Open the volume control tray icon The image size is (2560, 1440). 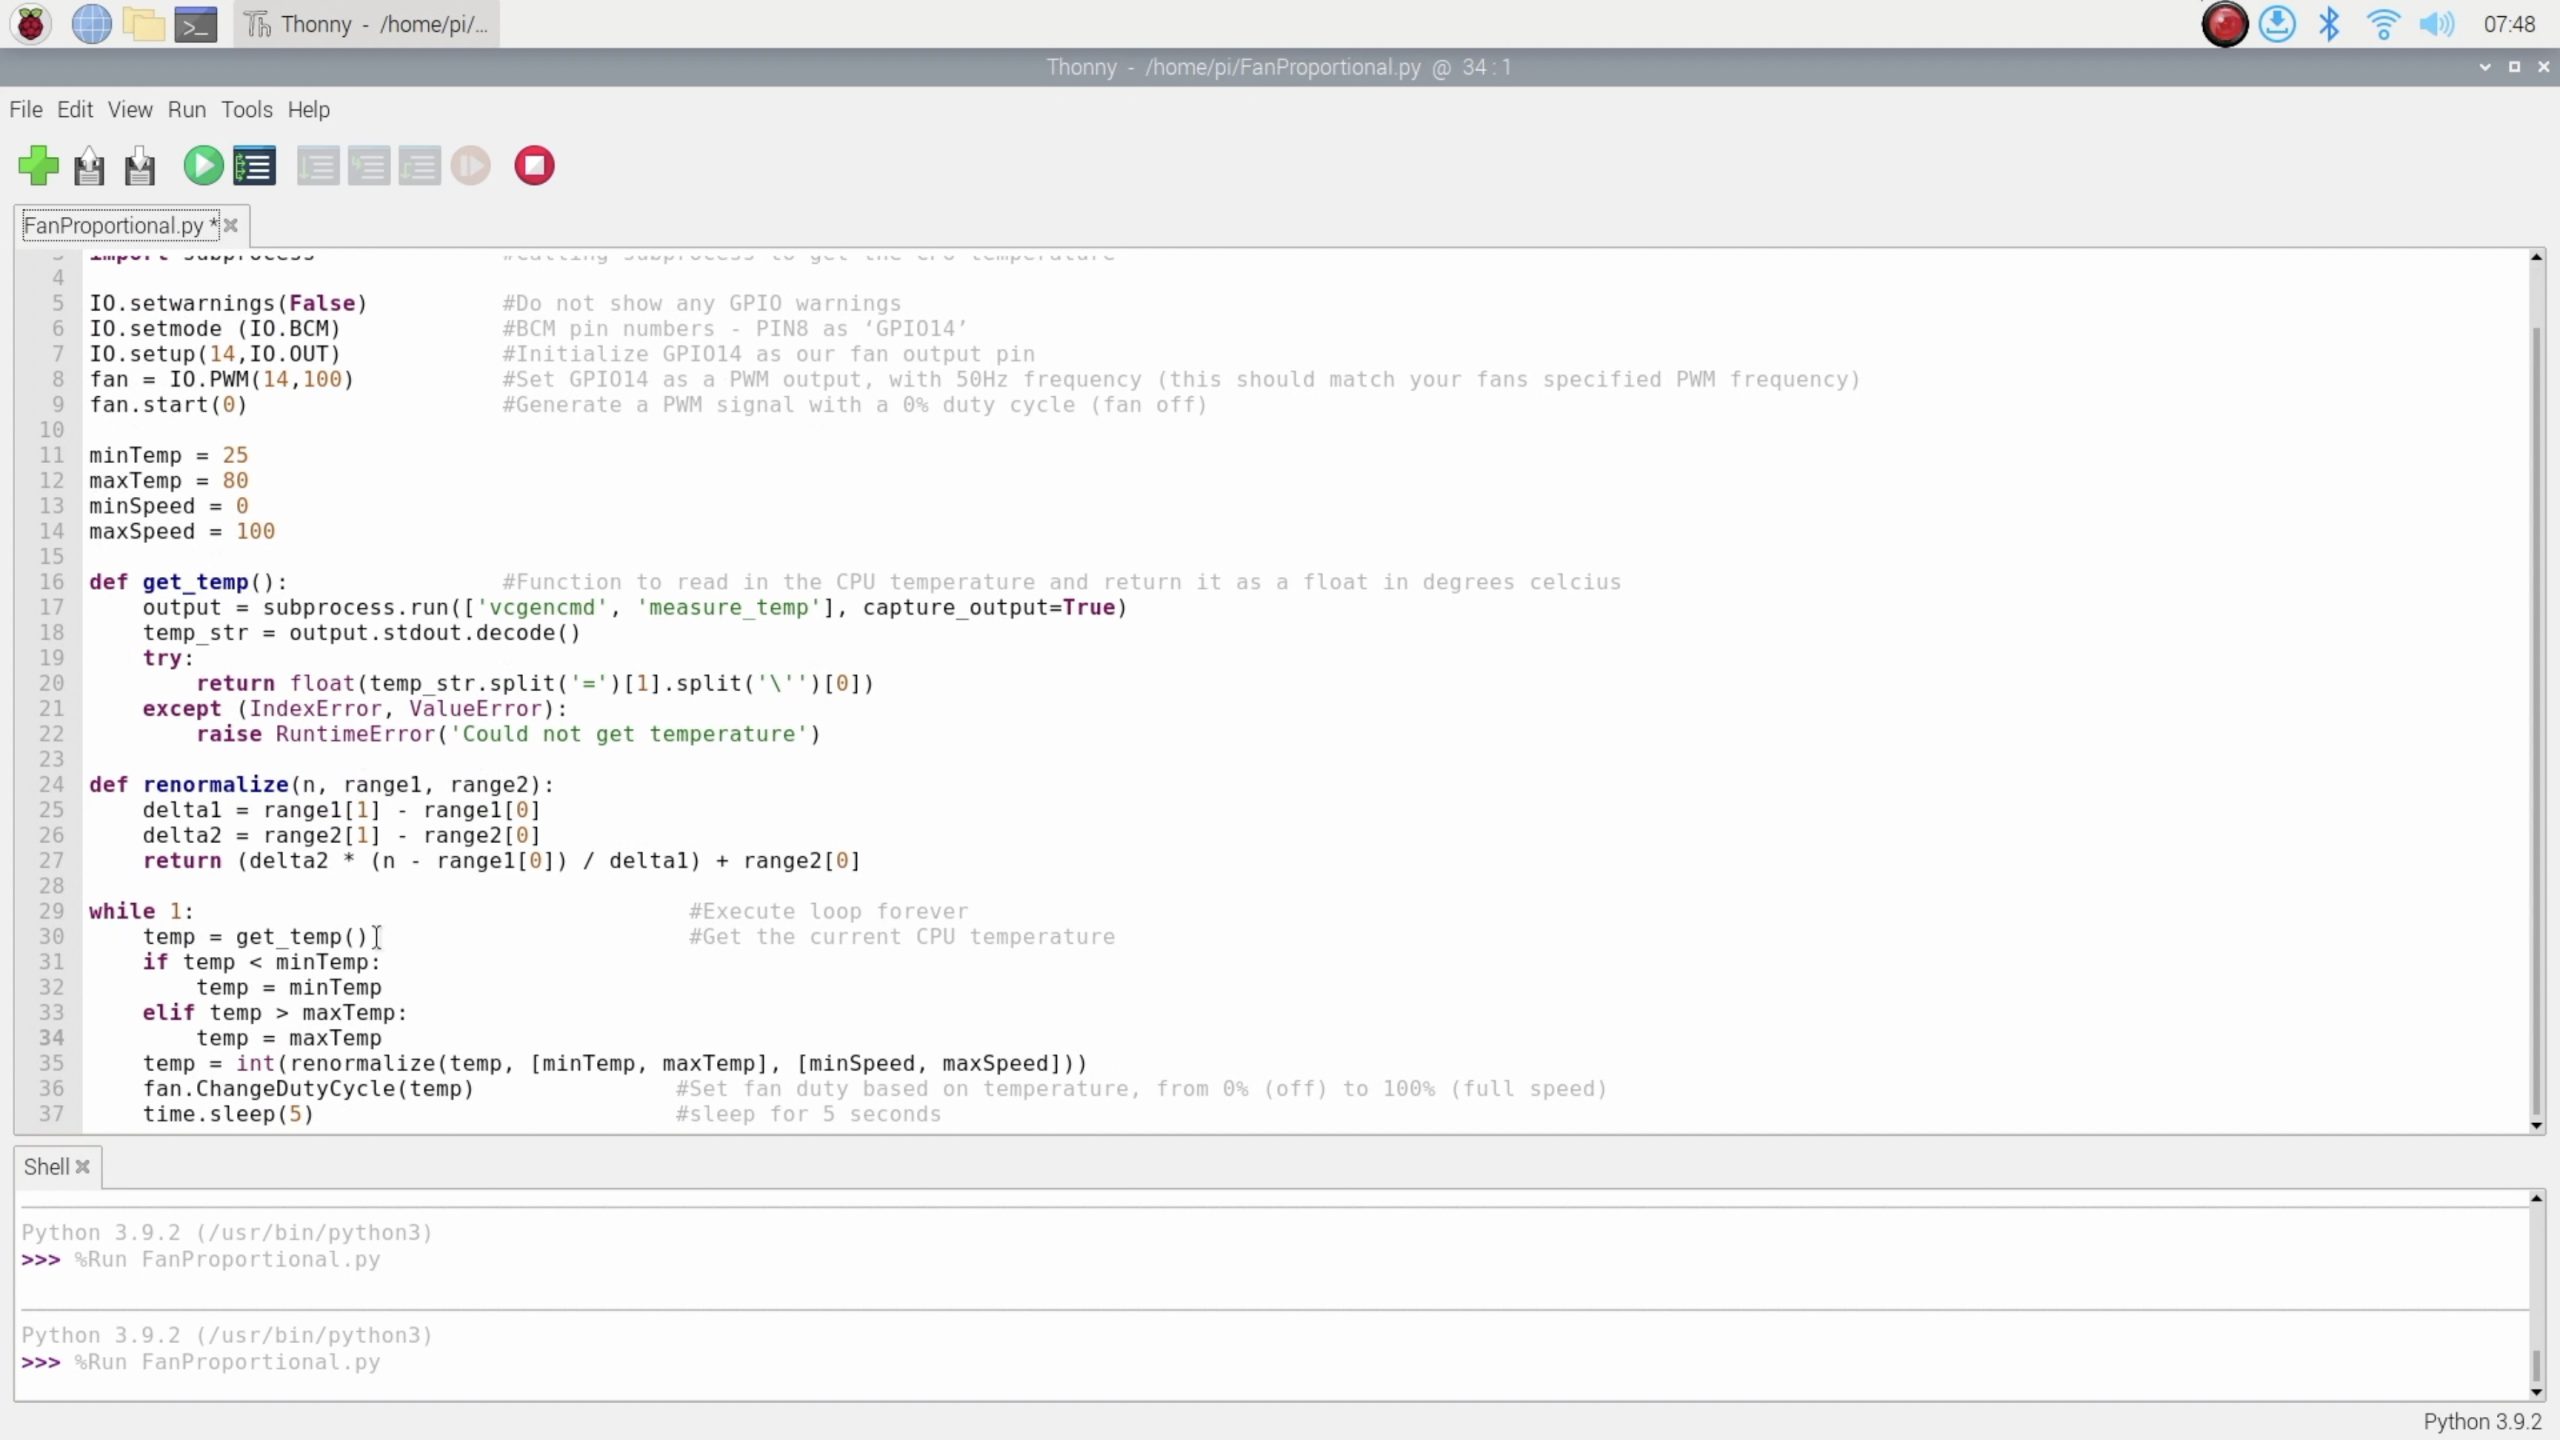point(2436,24)
